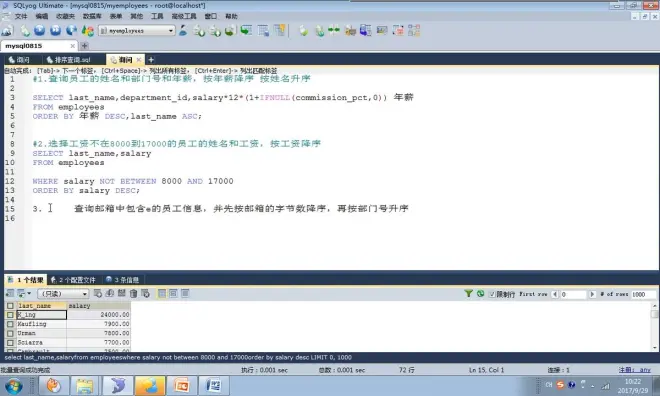This screenshot has width=660, height=396.
Task: Click the salary column header
Action: click(98, 306)
